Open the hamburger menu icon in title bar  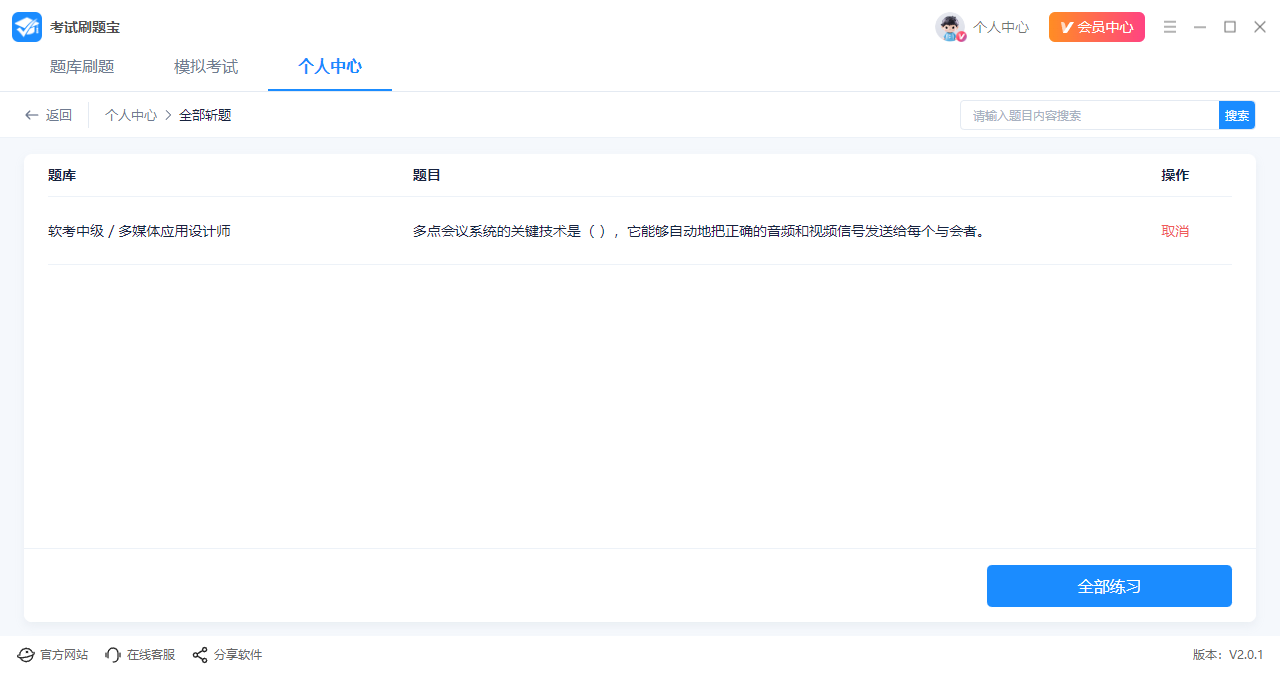pos(1170,27)
